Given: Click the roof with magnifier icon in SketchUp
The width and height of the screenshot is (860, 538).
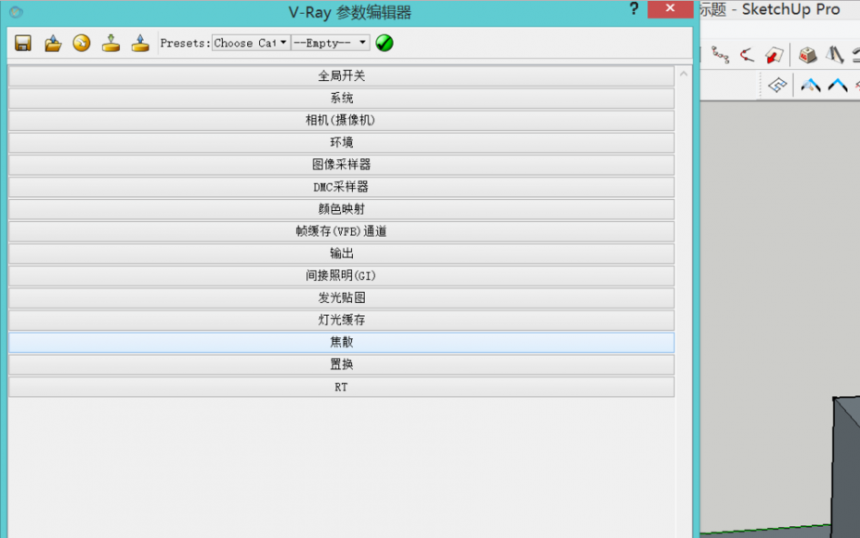Looking at the screenshot, I should (810, 85).
